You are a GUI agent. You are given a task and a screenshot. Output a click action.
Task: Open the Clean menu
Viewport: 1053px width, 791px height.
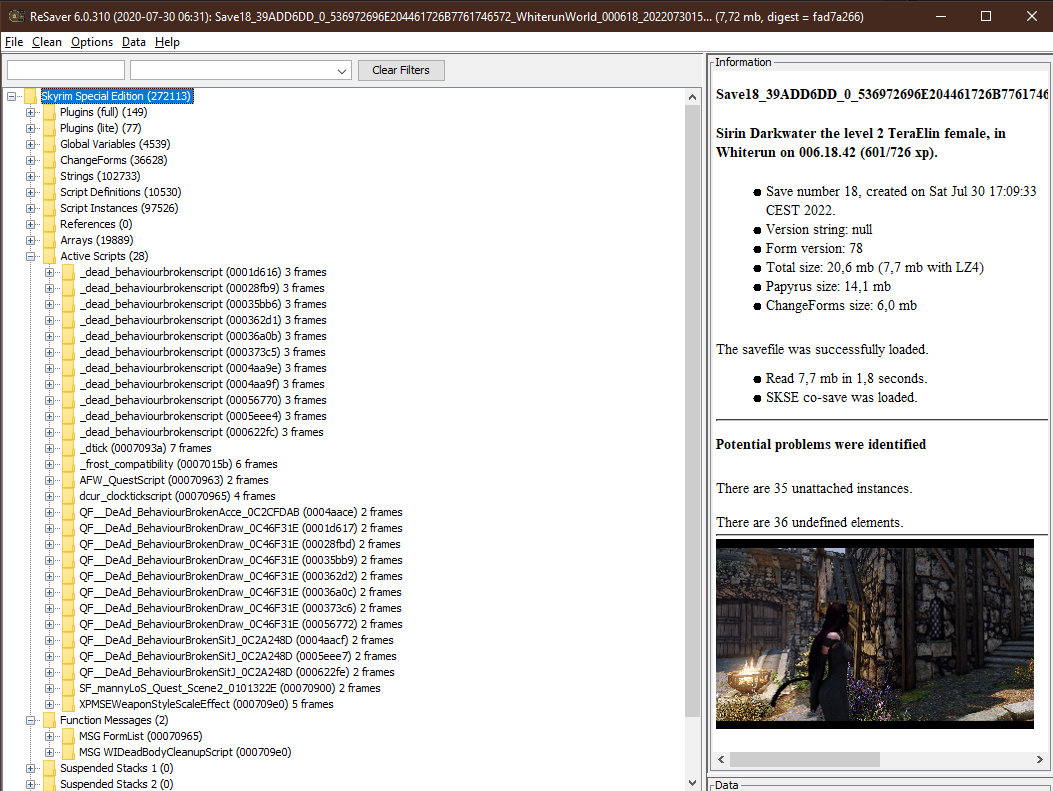point(46,42)
